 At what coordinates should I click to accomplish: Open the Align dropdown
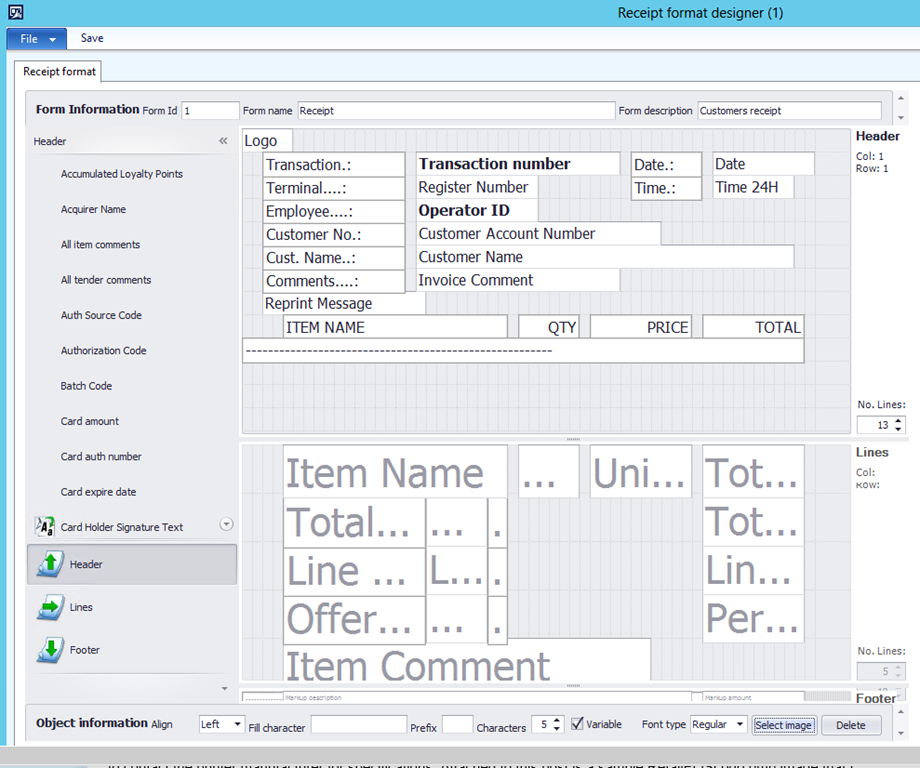237,724
